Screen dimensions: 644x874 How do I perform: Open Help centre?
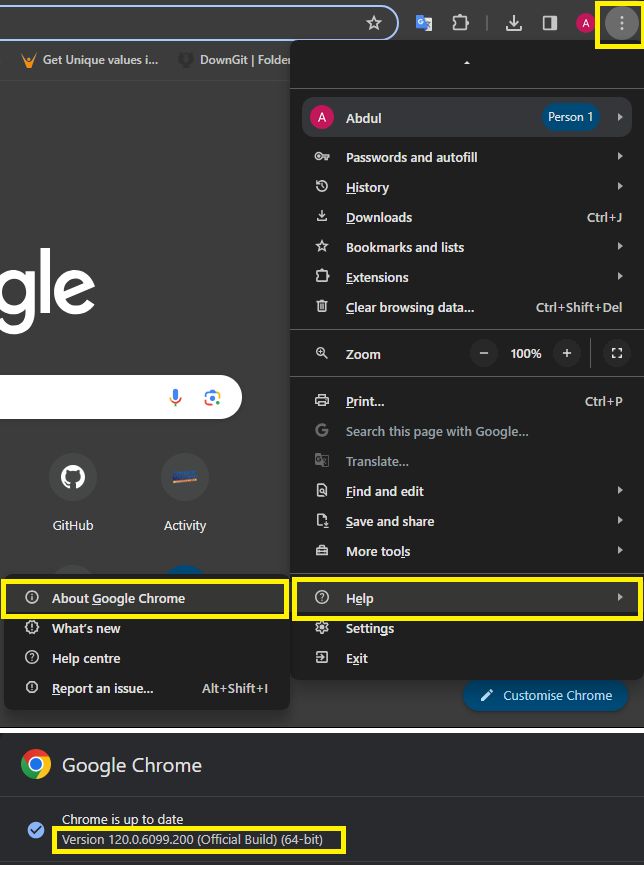145,658
